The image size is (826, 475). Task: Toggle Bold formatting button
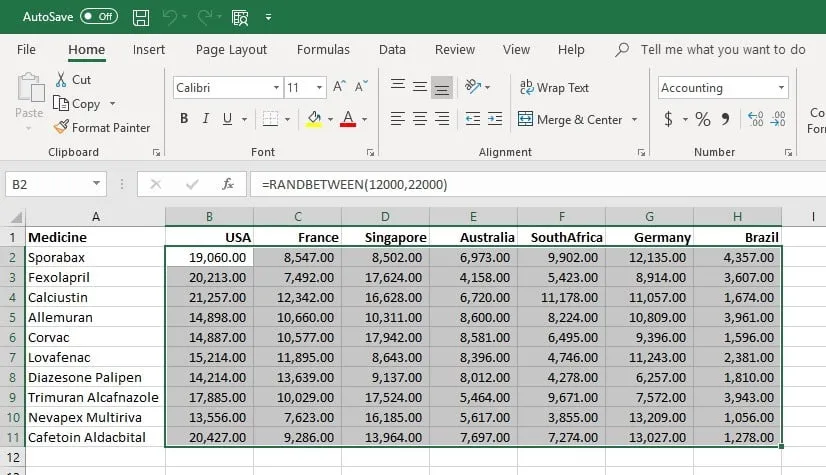[x=184, y=119]
